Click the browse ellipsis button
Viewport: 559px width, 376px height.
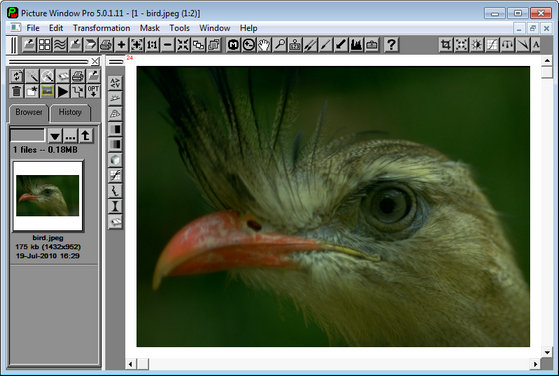tap(70, 136)
